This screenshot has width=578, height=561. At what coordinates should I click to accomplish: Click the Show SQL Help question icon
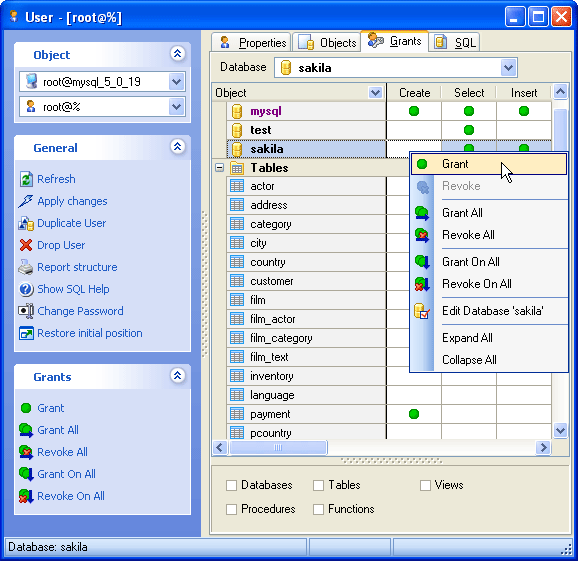[26, 289]
